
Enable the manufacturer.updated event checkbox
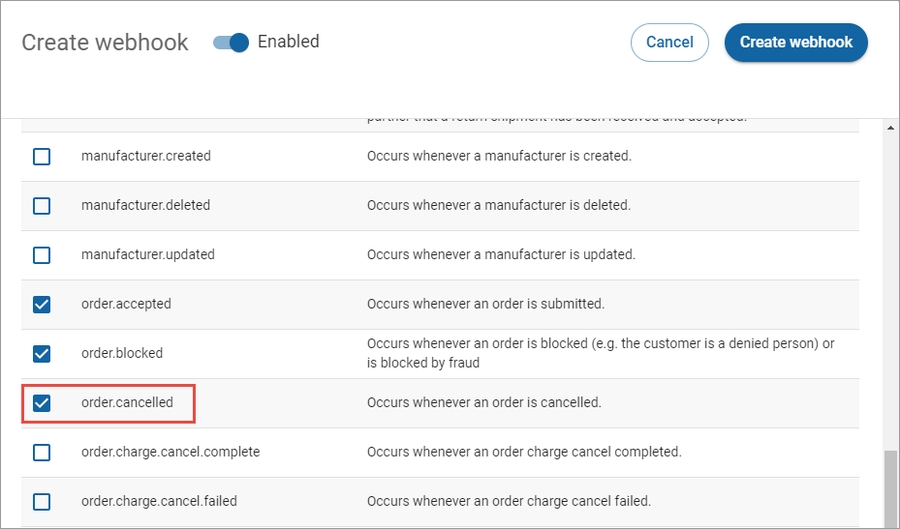[42, 255]
